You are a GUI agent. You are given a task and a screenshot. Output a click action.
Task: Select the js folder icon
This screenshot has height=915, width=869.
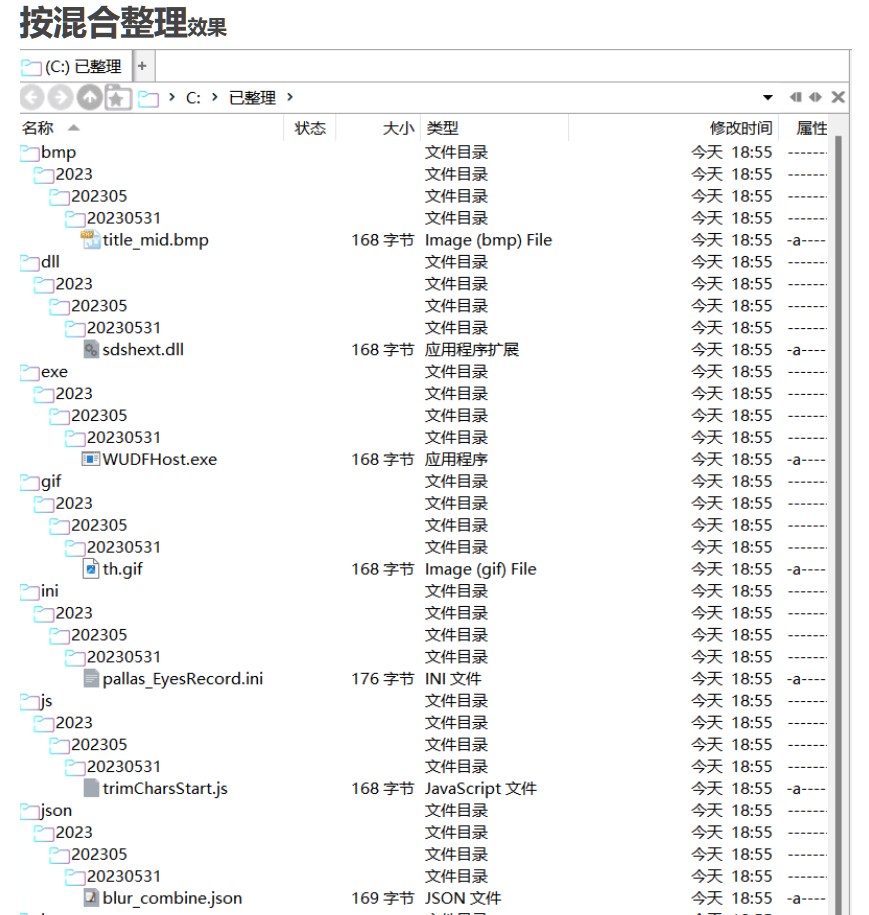pos(30,701)
